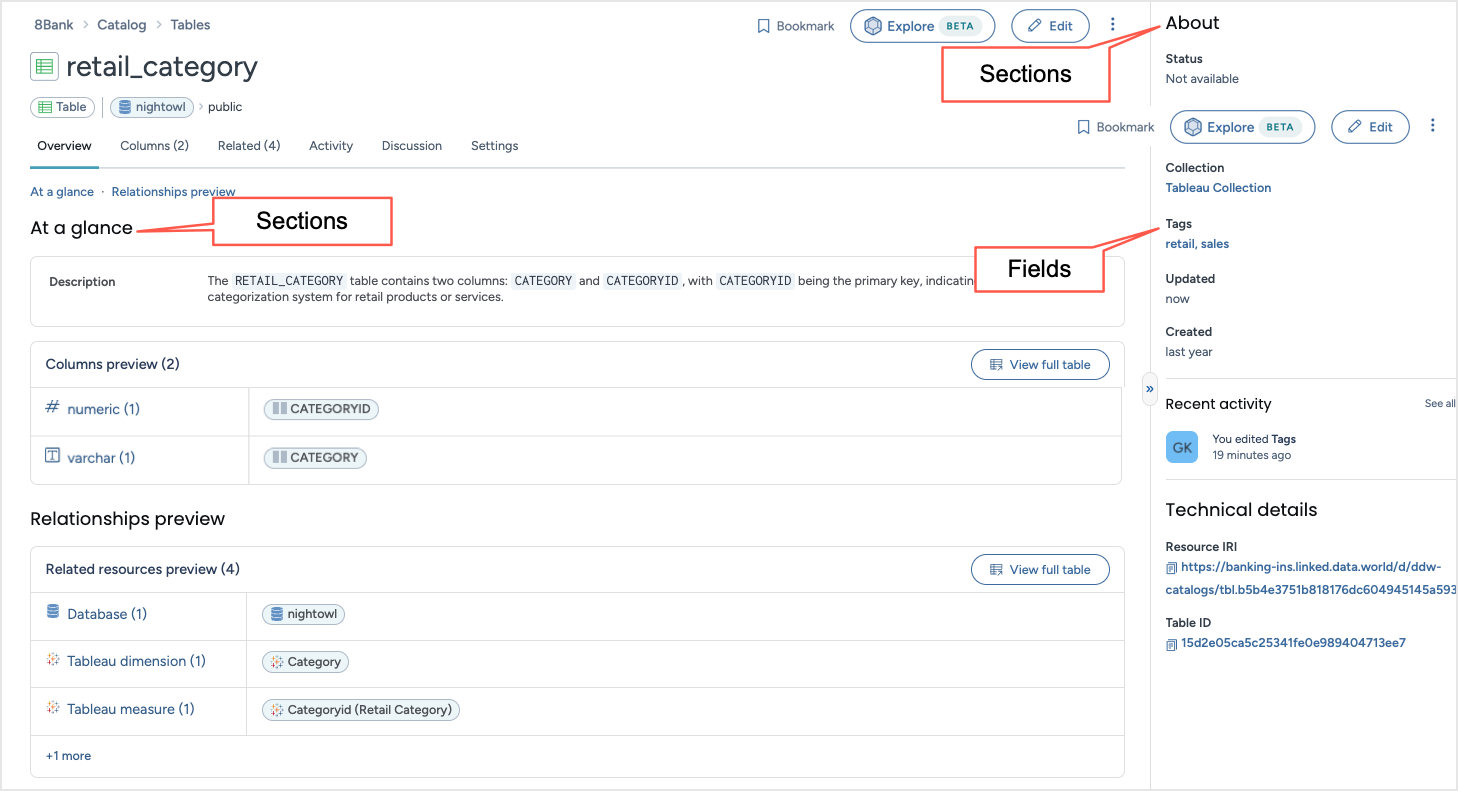Open the Edit dropdown in the About panel

point(1370,127)
